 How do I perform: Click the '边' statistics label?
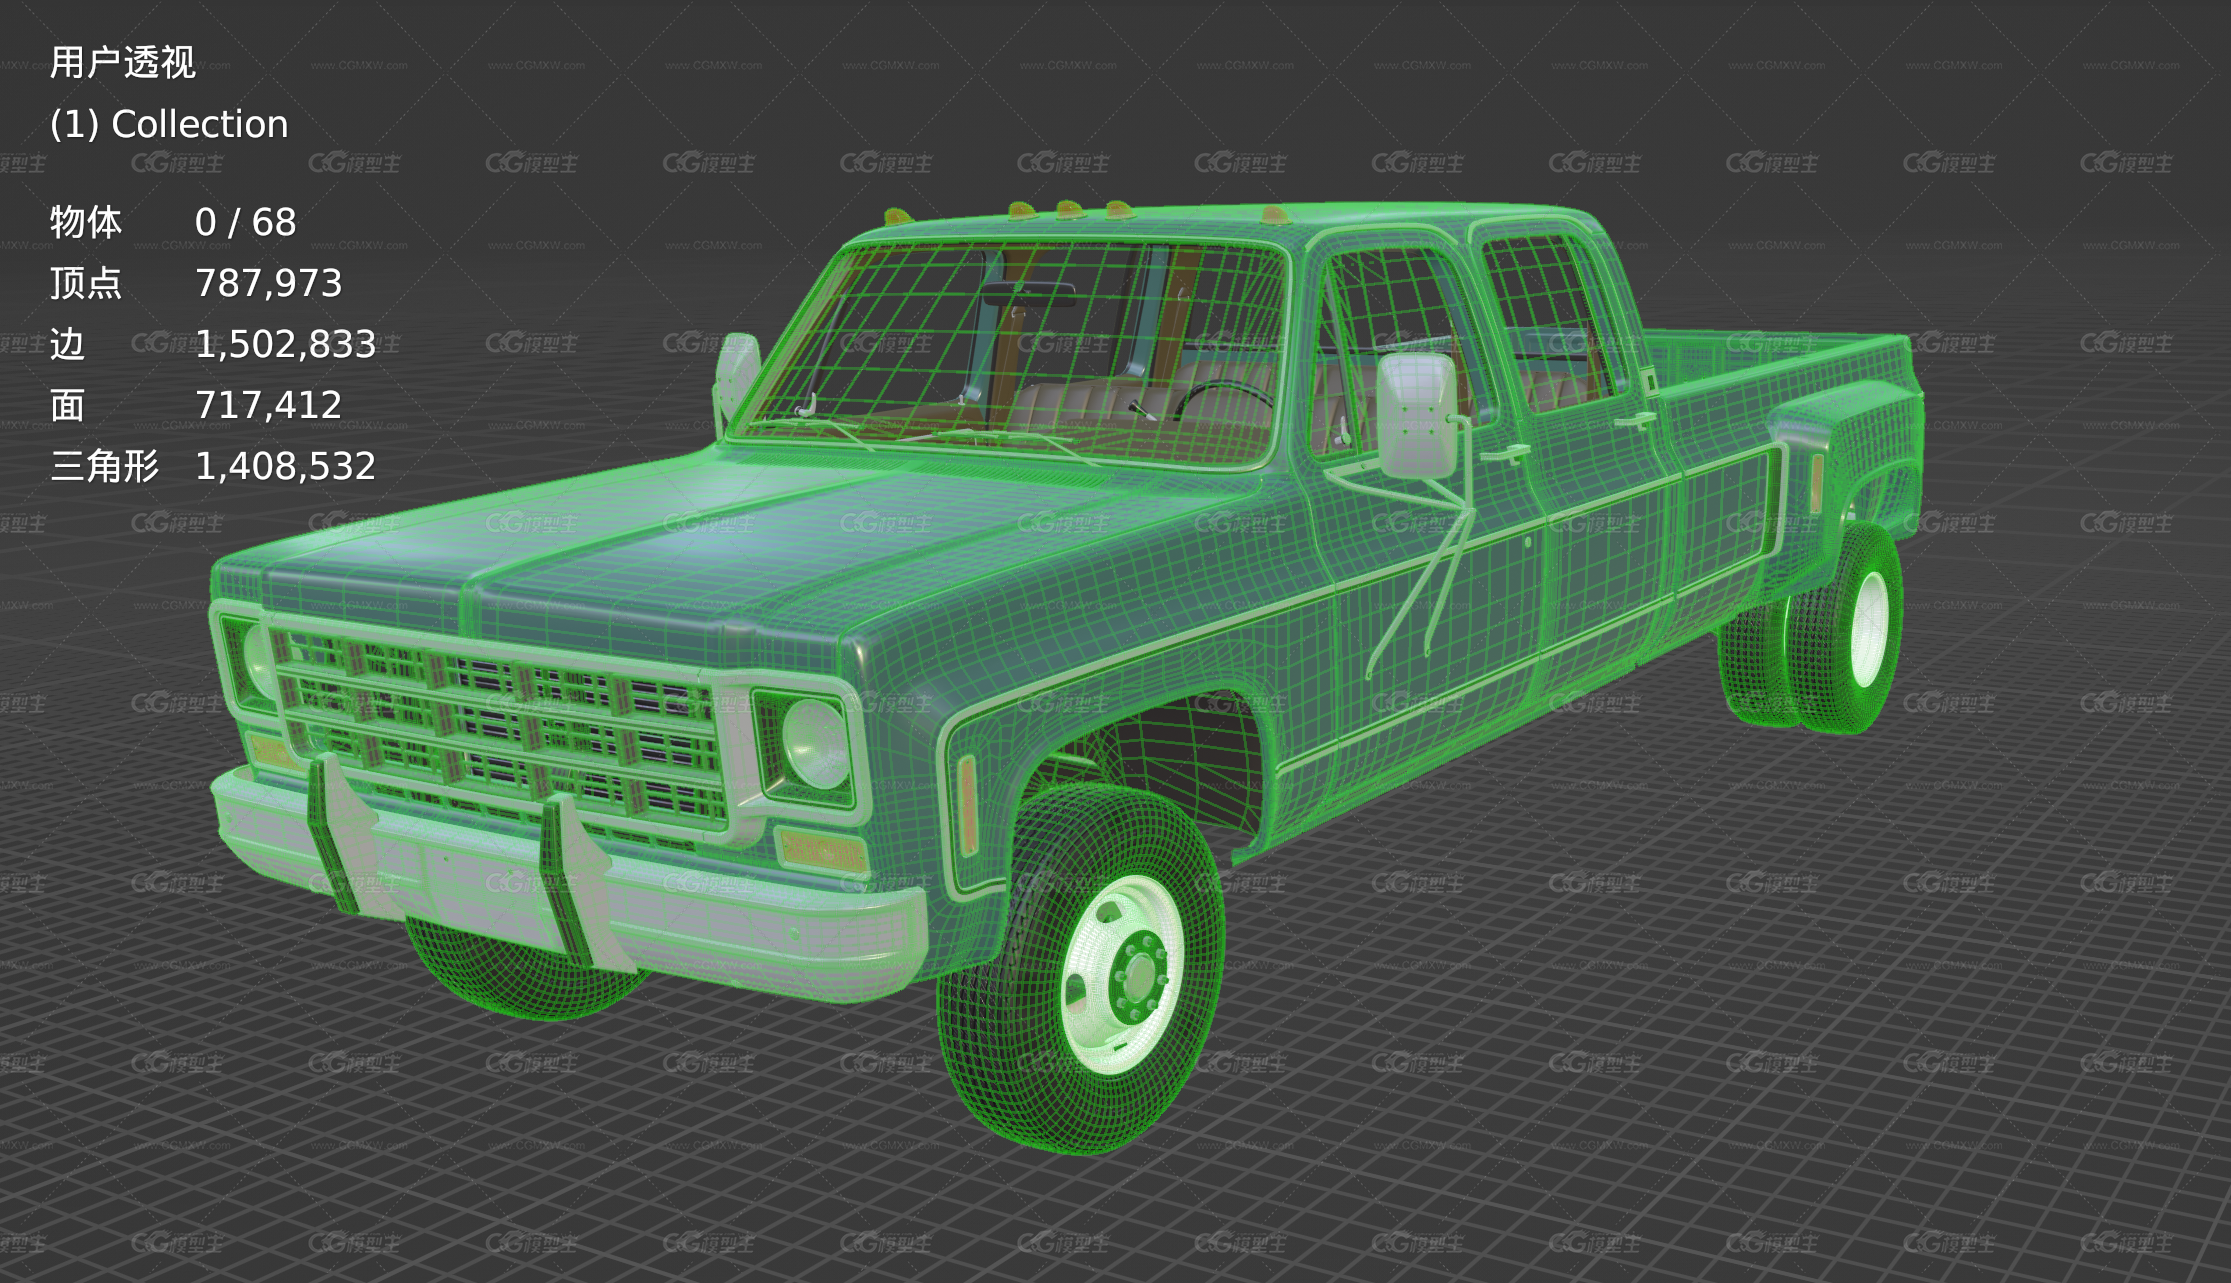click(68, 344)
